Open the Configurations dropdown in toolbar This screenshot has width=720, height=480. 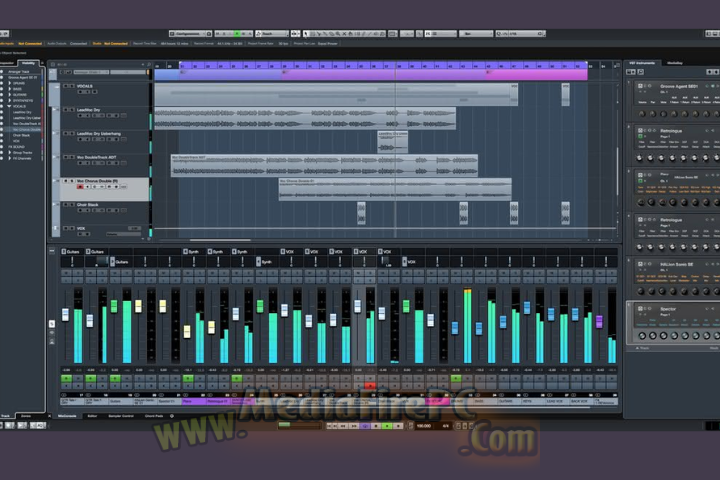click(x=187, y=34)
